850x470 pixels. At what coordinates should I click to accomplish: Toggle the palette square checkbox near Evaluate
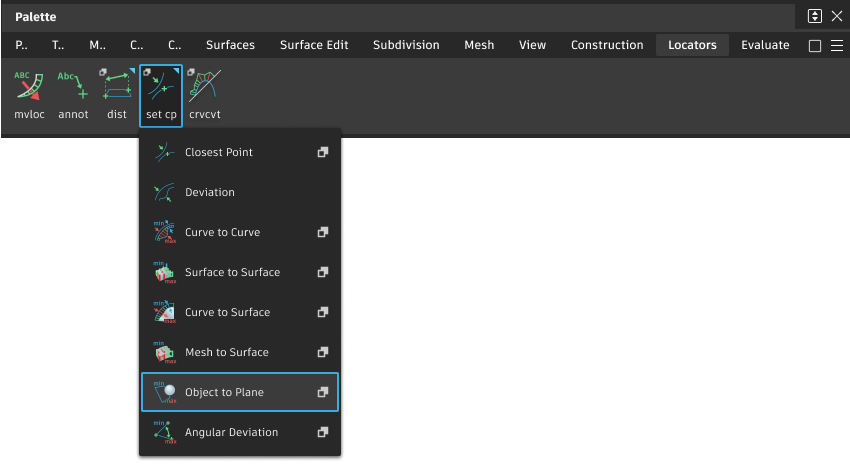click(815, 46)
